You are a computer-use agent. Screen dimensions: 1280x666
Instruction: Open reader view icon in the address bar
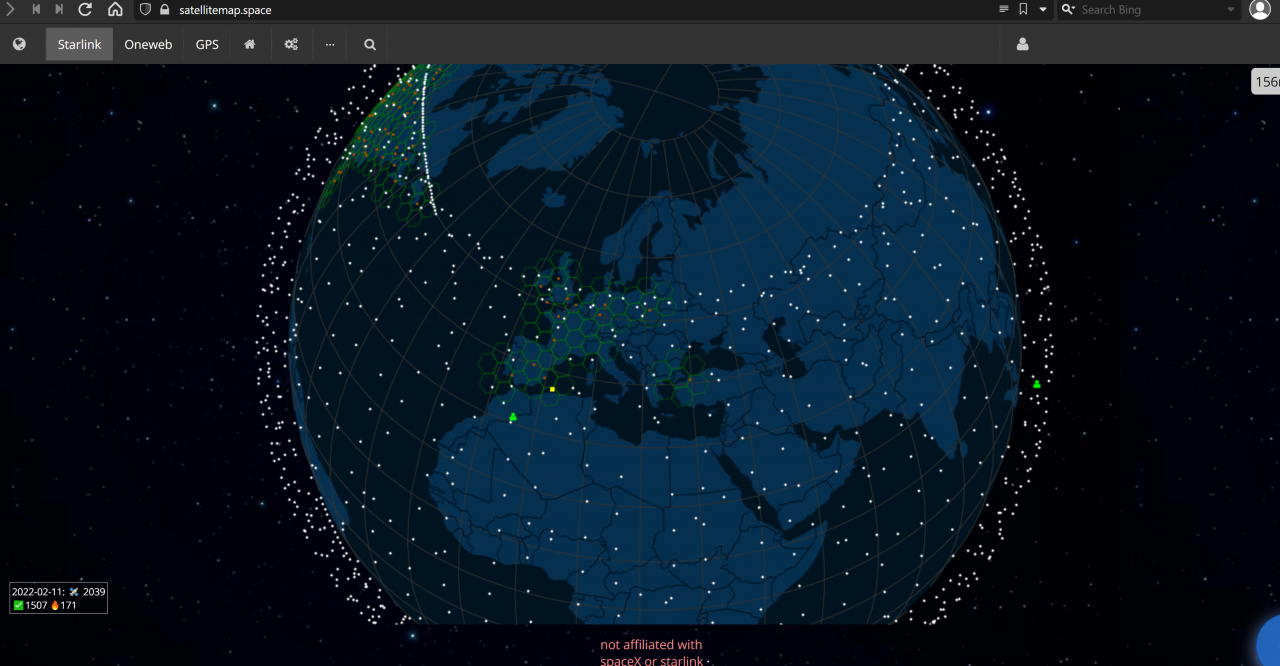pyautogui.click(x=1004, y=9)
